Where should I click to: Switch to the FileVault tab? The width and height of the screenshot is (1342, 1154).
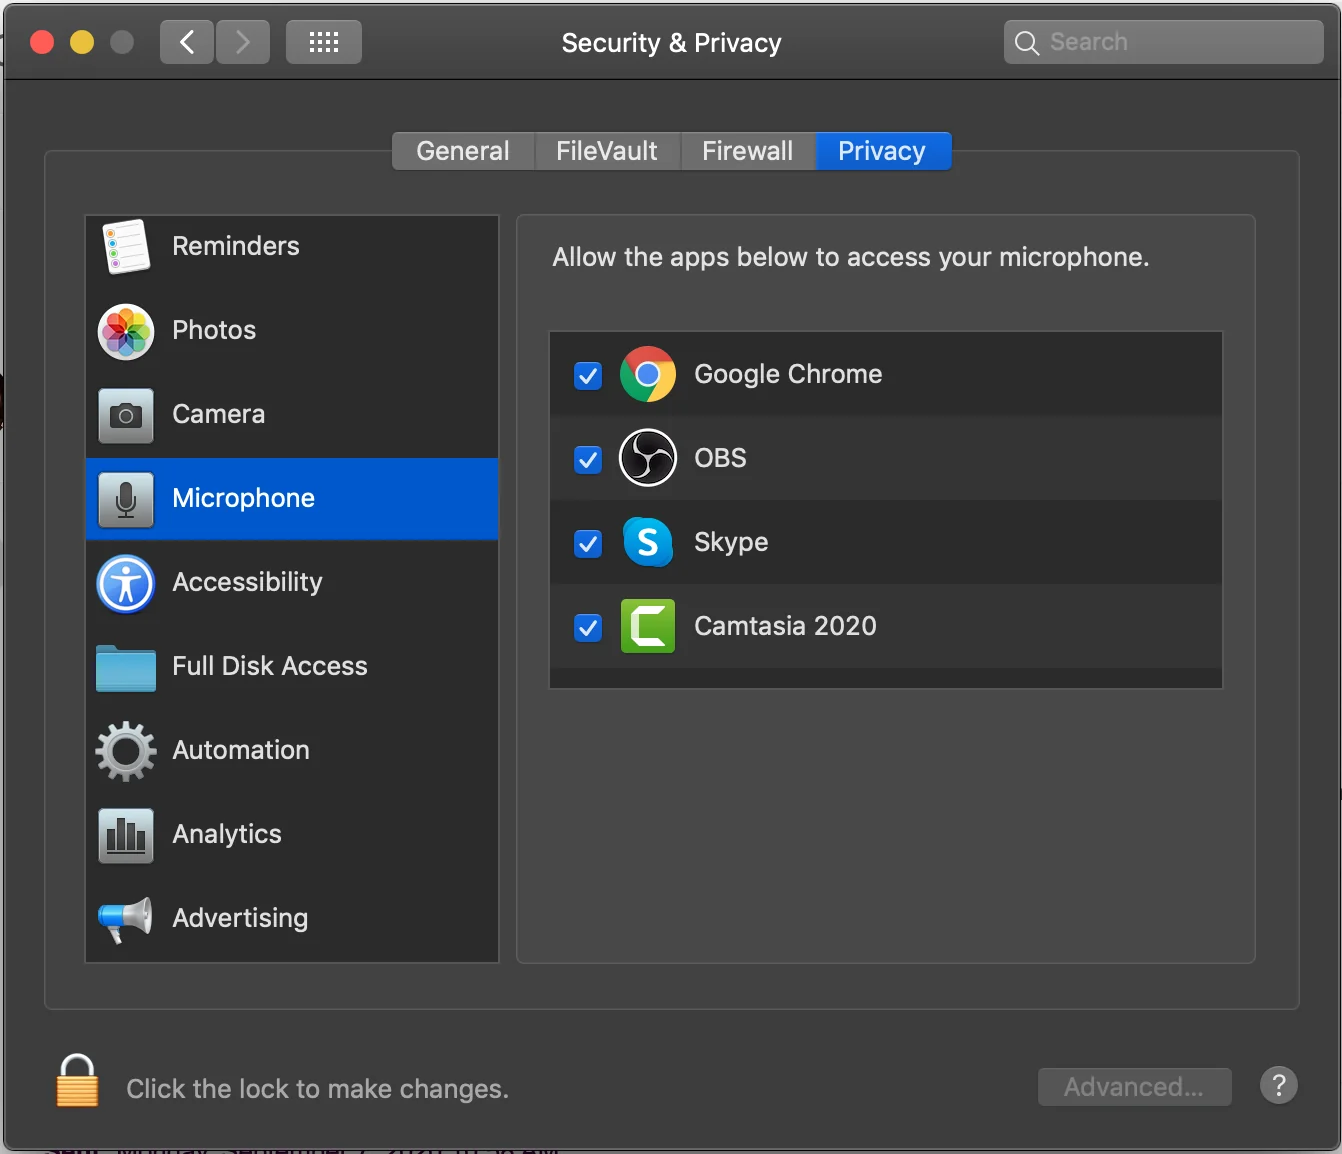pos(607,151)
